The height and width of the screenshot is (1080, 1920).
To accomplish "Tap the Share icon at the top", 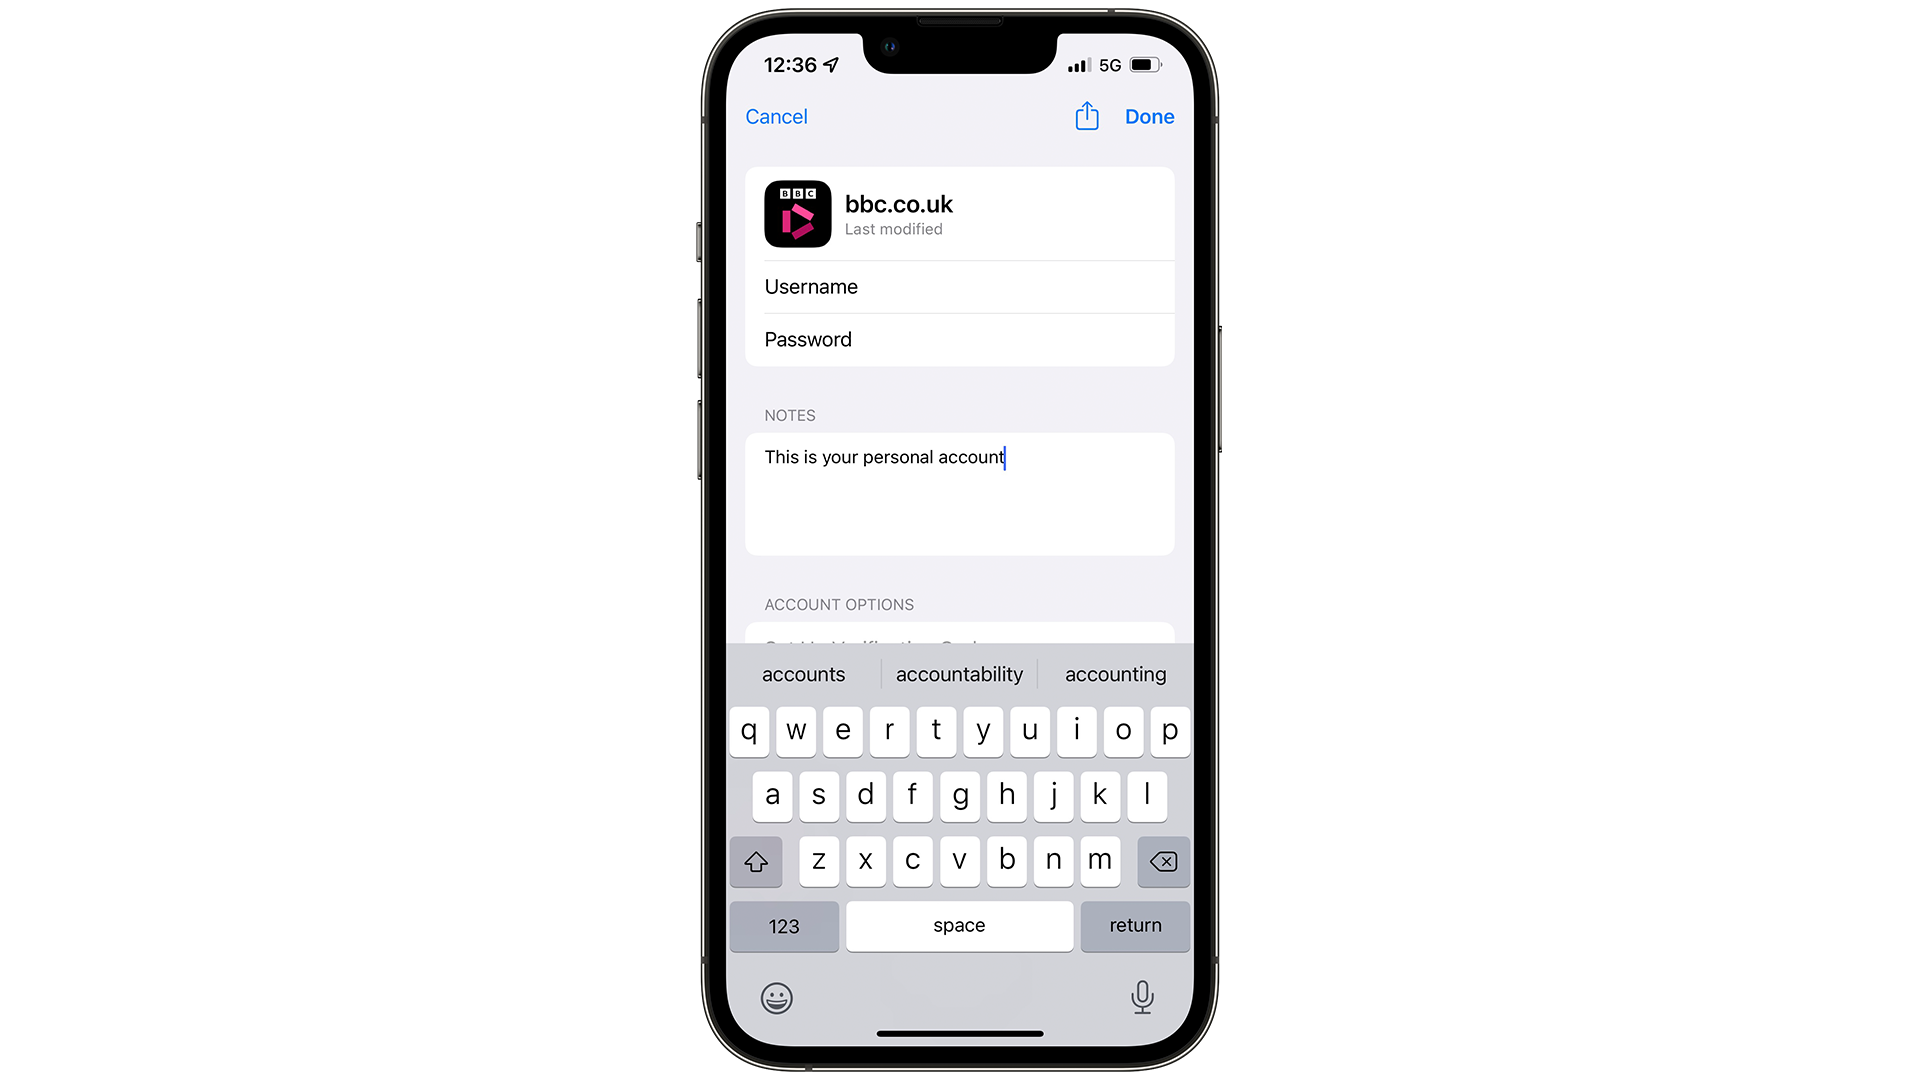I will [1087, 116].
